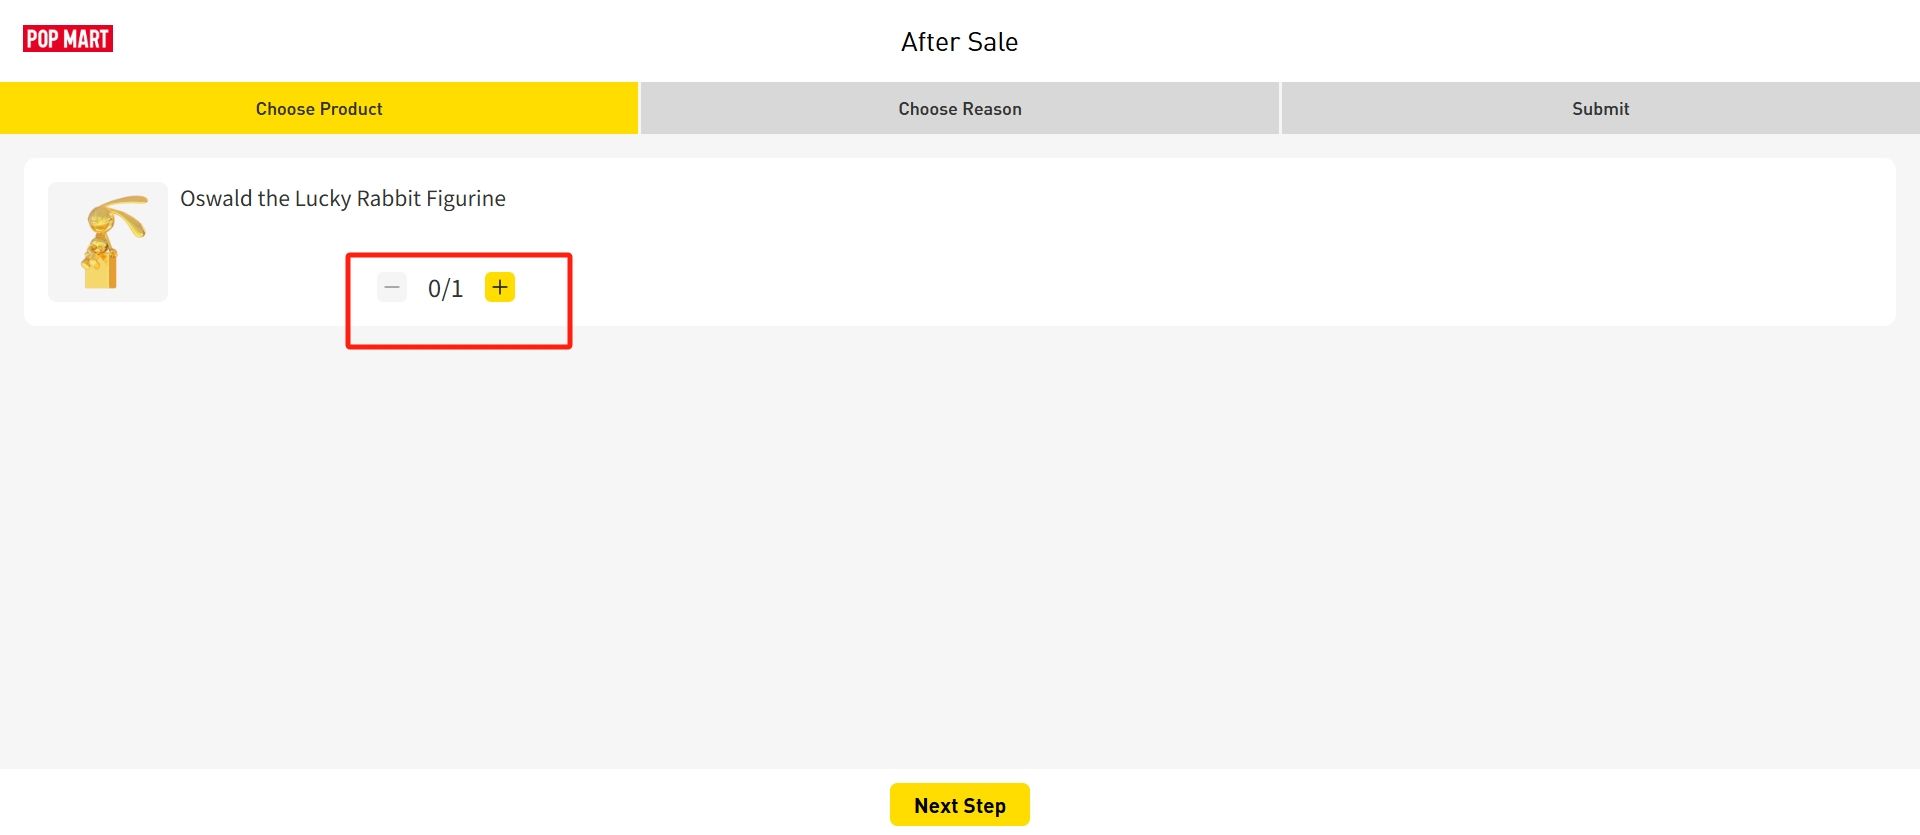Image resolution: width=1920 pixels, height=835 pixels.
Task: Open the grey Choose Reason progress segment
Action: click(960, 108)
